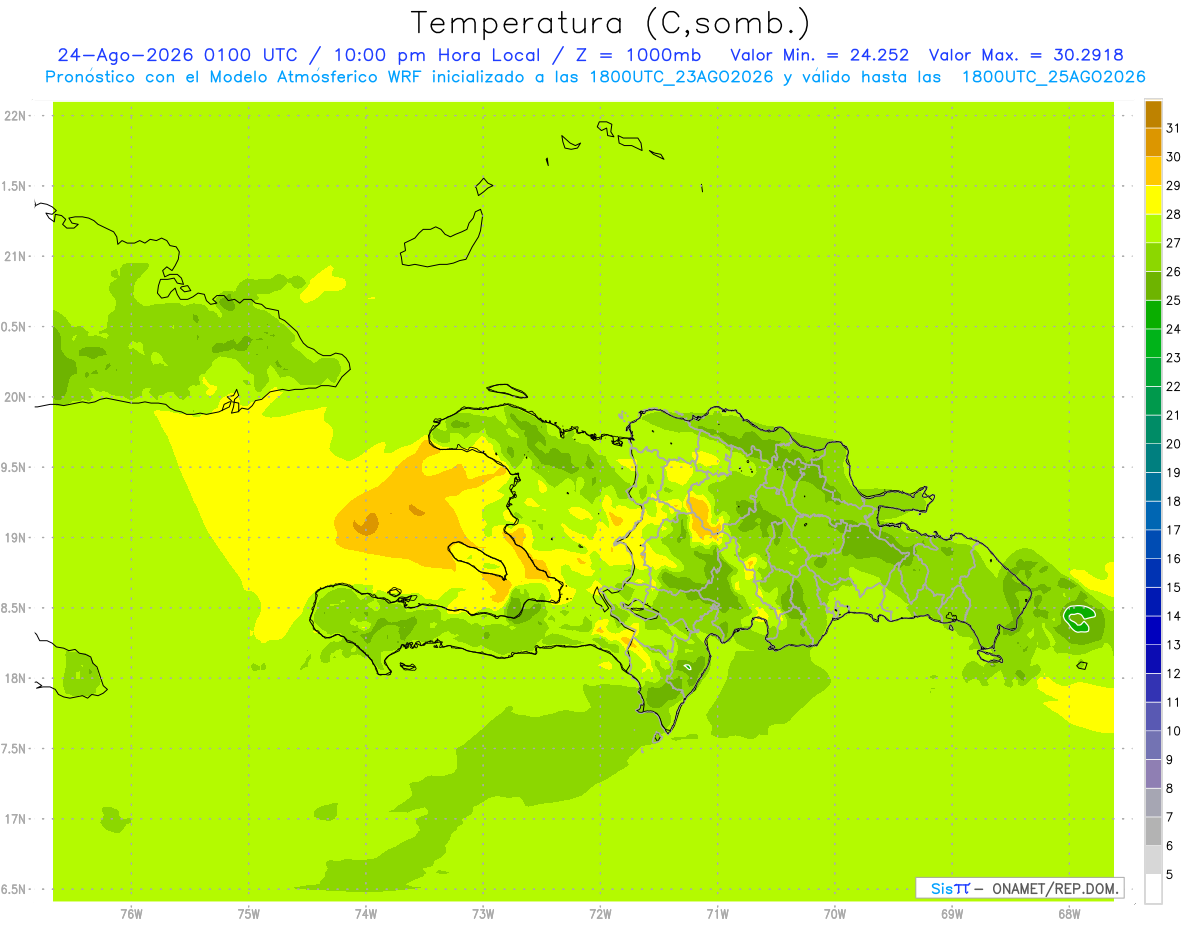
Task: Click the gold swatch between 29 and 30
Action: [1153, 171]
